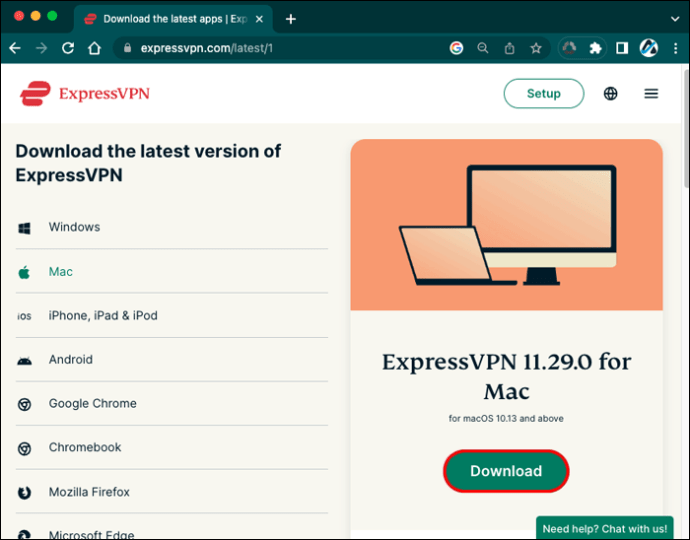Select Mac from the platform list
Image resolution: width=690 pixels, height=540 pixels.
click(172, 272)
